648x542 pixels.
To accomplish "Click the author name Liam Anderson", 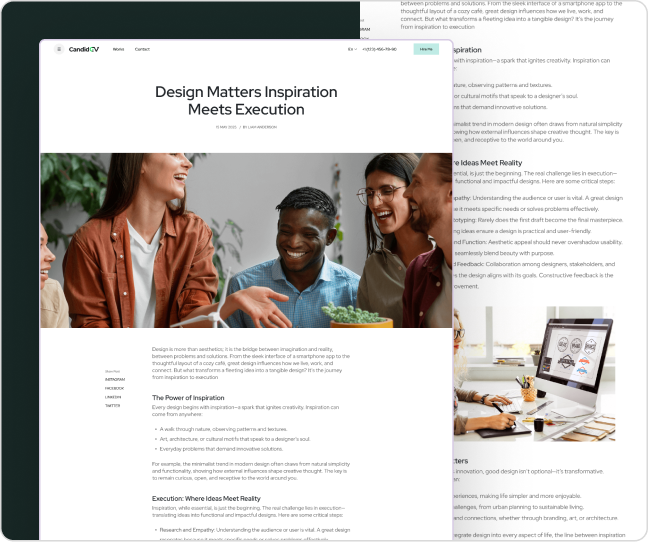I will 260,127.
